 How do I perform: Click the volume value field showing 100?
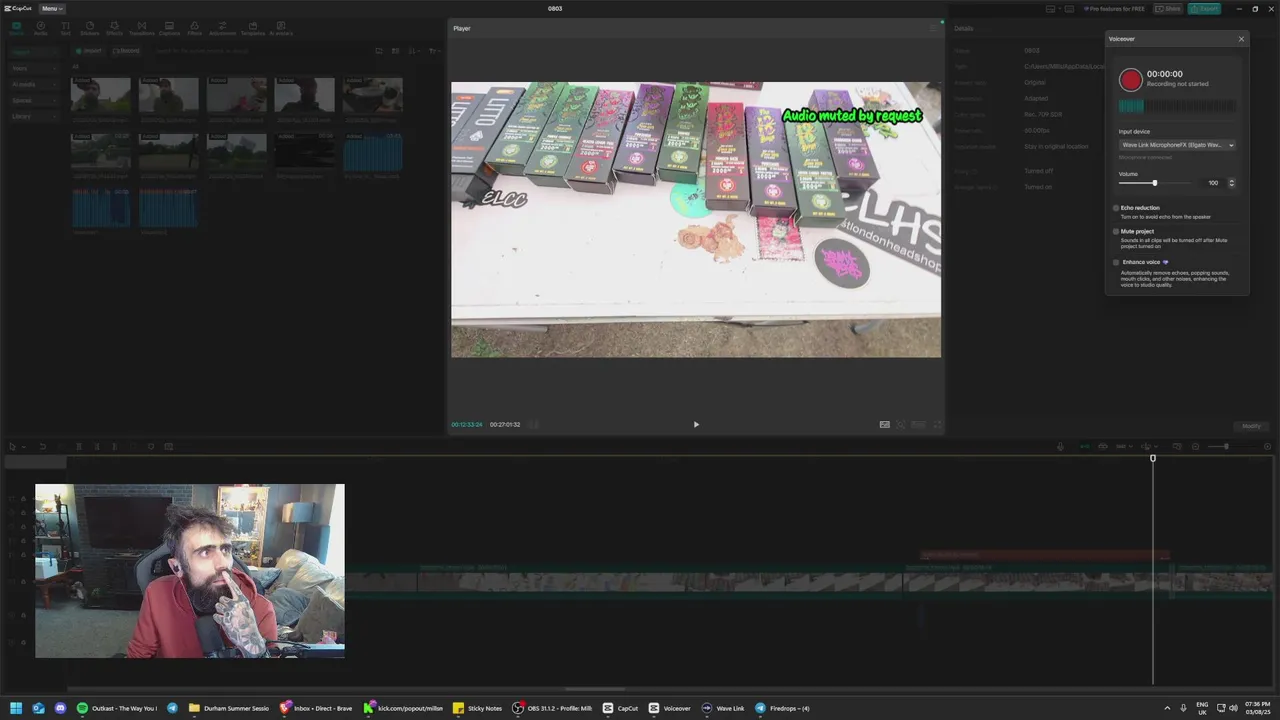[1212, 183]
